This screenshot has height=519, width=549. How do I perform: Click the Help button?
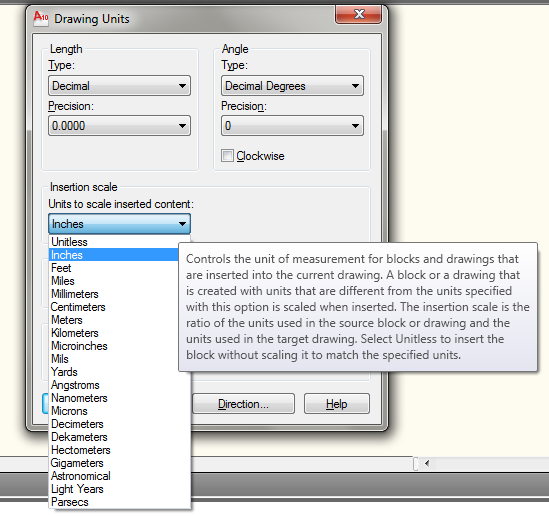336,404
